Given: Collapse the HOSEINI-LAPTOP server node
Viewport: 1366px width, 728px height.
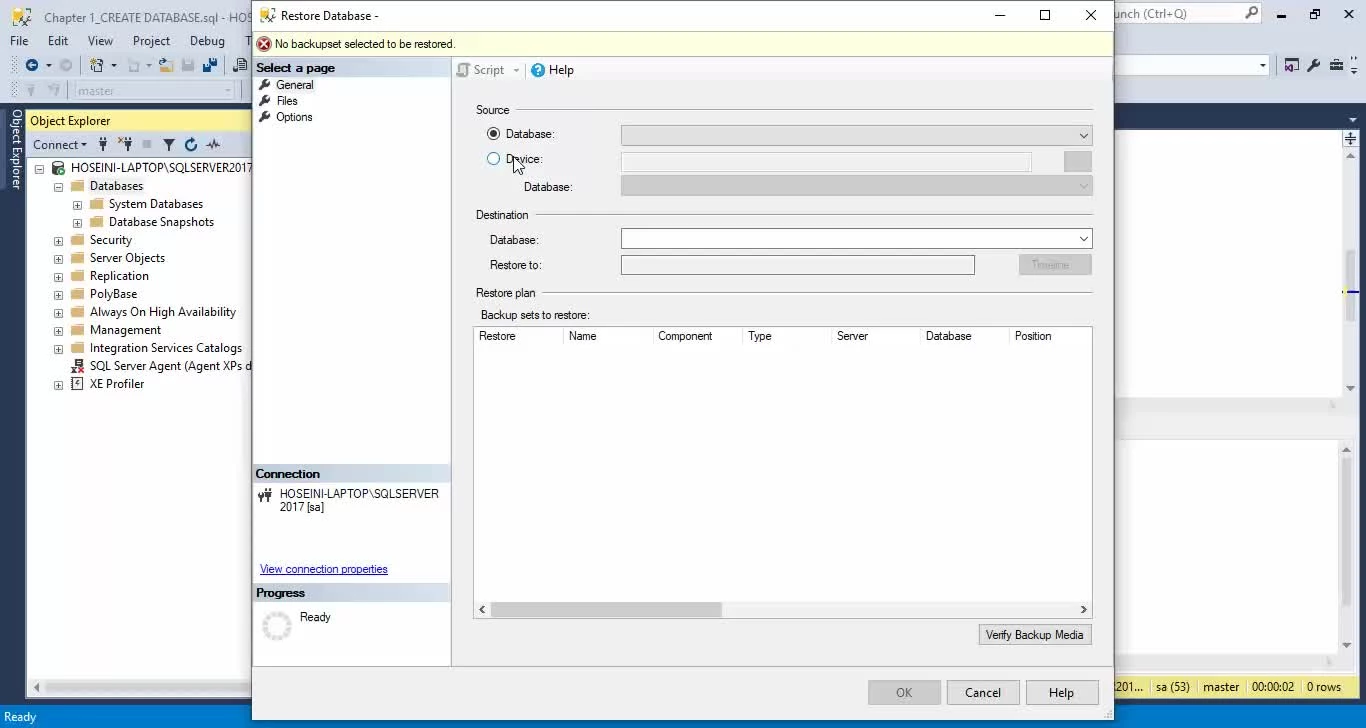Looking at the screenshot, I should pyautogui.click(x=39, y=168).
